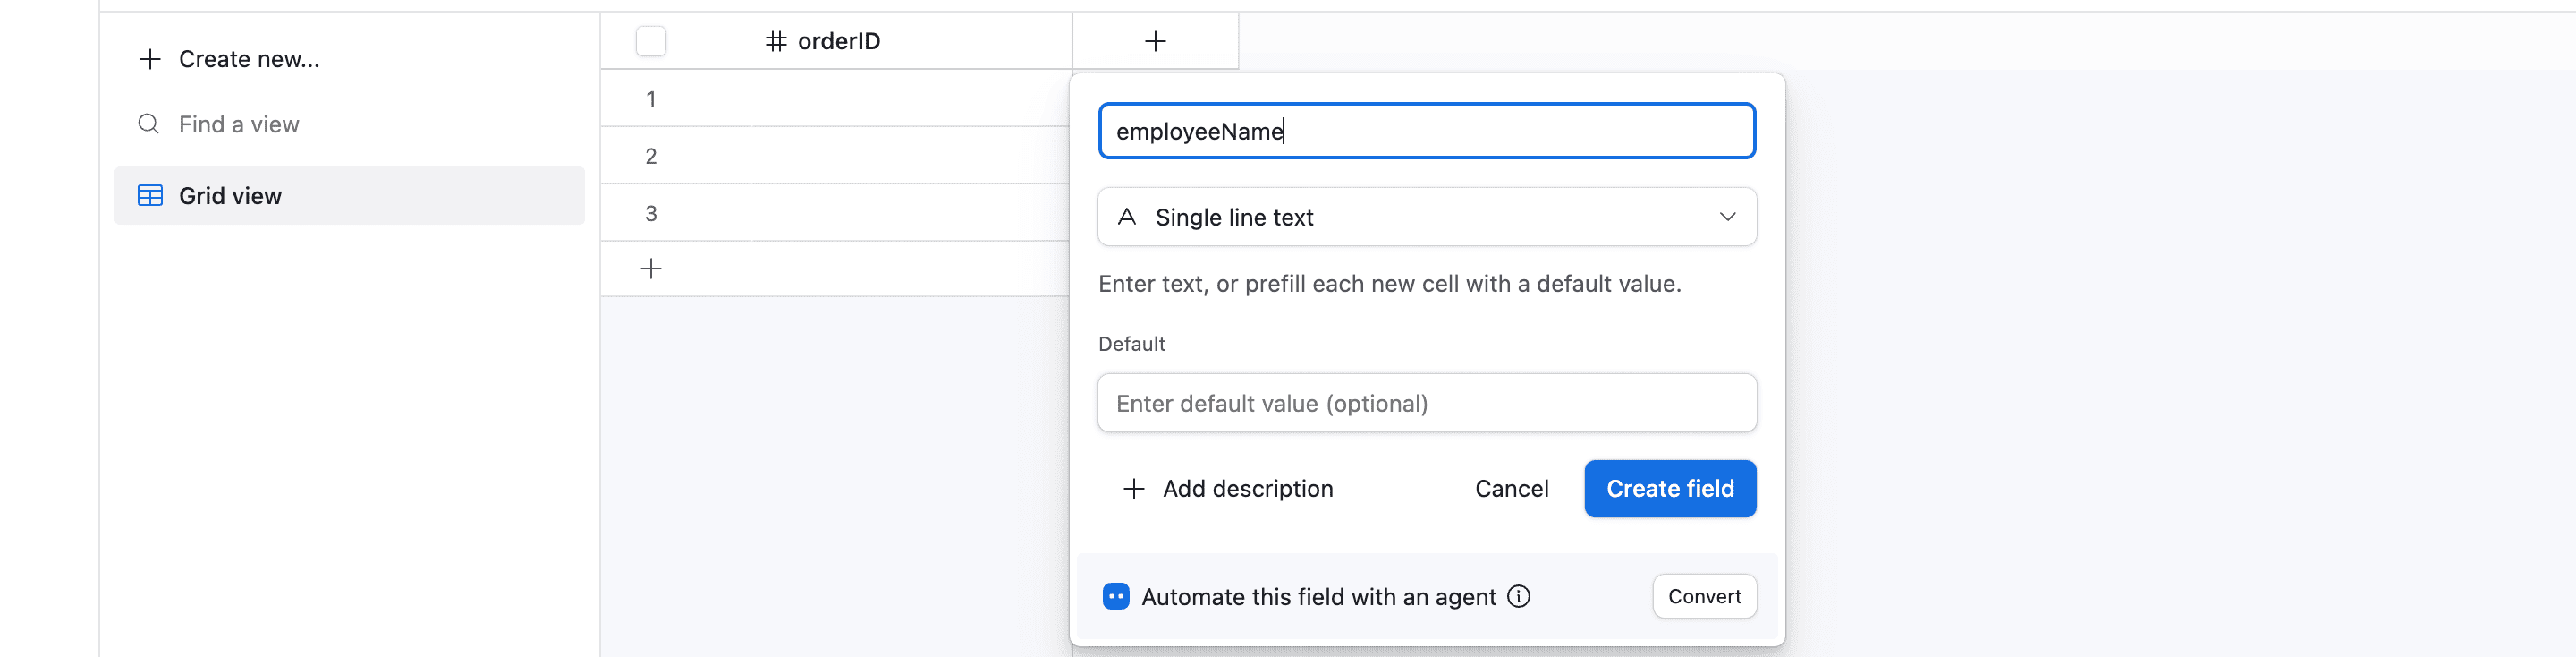Screen dimensions: 2576x657
Task: Tick the select-all checkbox in header row
Action: click(651, 41)
